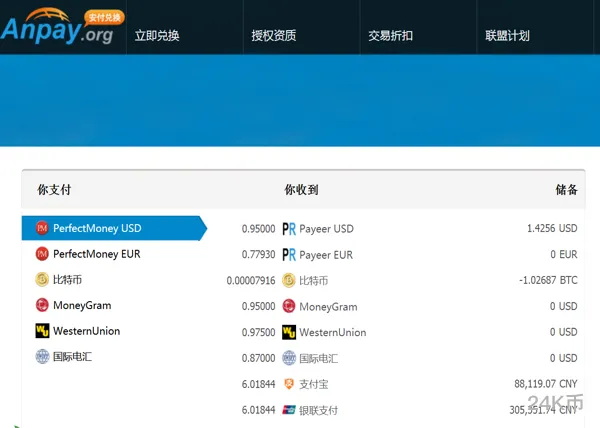The width and height of the screenshot is (600, 428).
Task: Select MoneyGram in the receive column
Action: coord(328,307)
